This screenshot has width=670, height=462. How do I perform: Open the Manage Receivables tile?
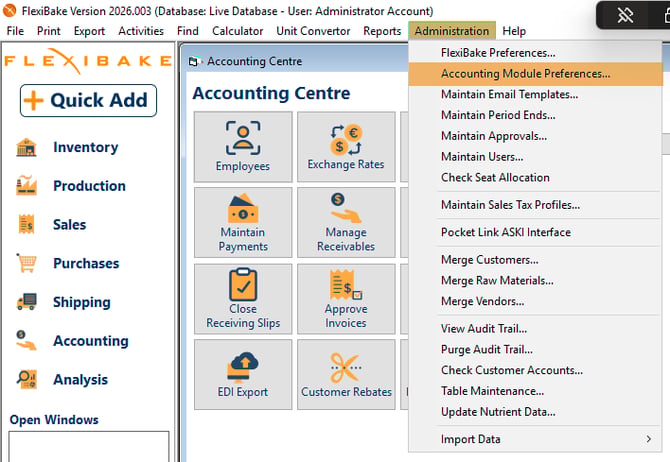point(346,222)
